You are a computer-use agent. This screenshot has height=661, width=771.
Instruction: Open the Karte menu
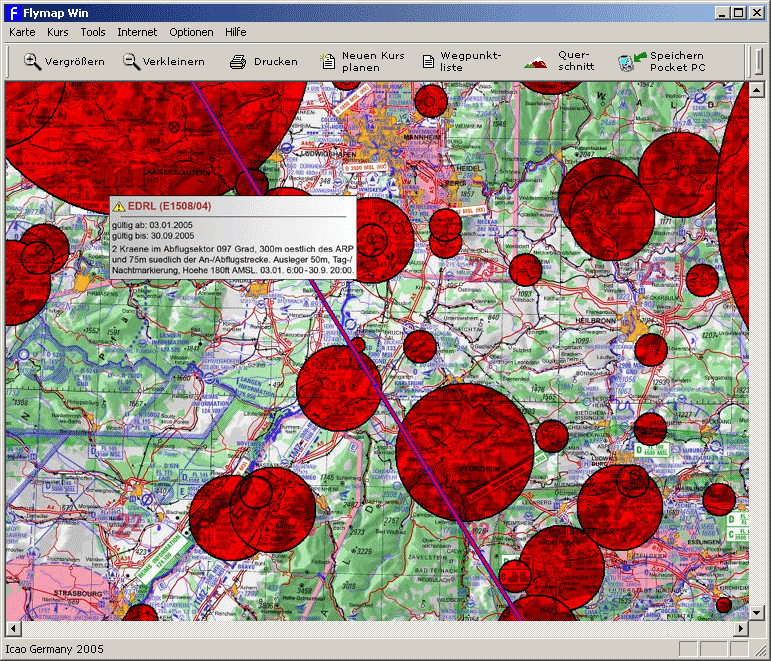(x=22, y=32)
